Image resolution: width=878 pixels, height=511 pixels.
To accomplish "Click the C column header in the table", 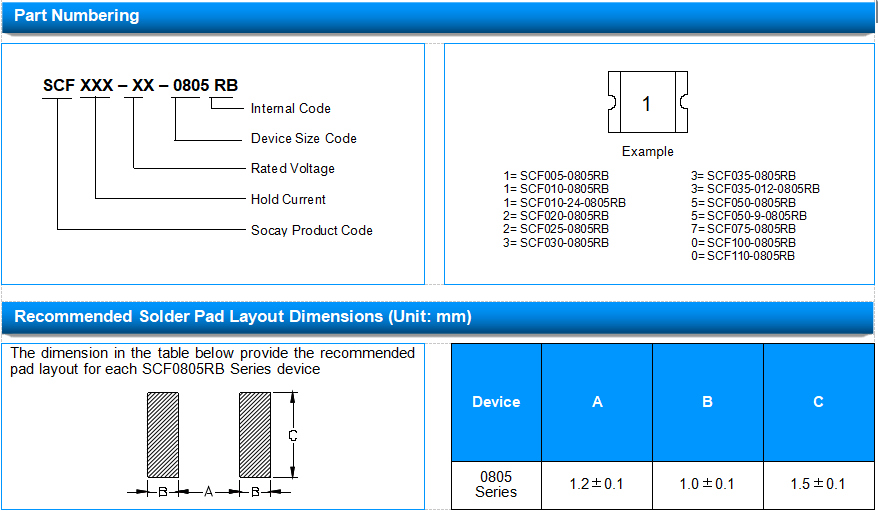I will click(x=819, y=402).
